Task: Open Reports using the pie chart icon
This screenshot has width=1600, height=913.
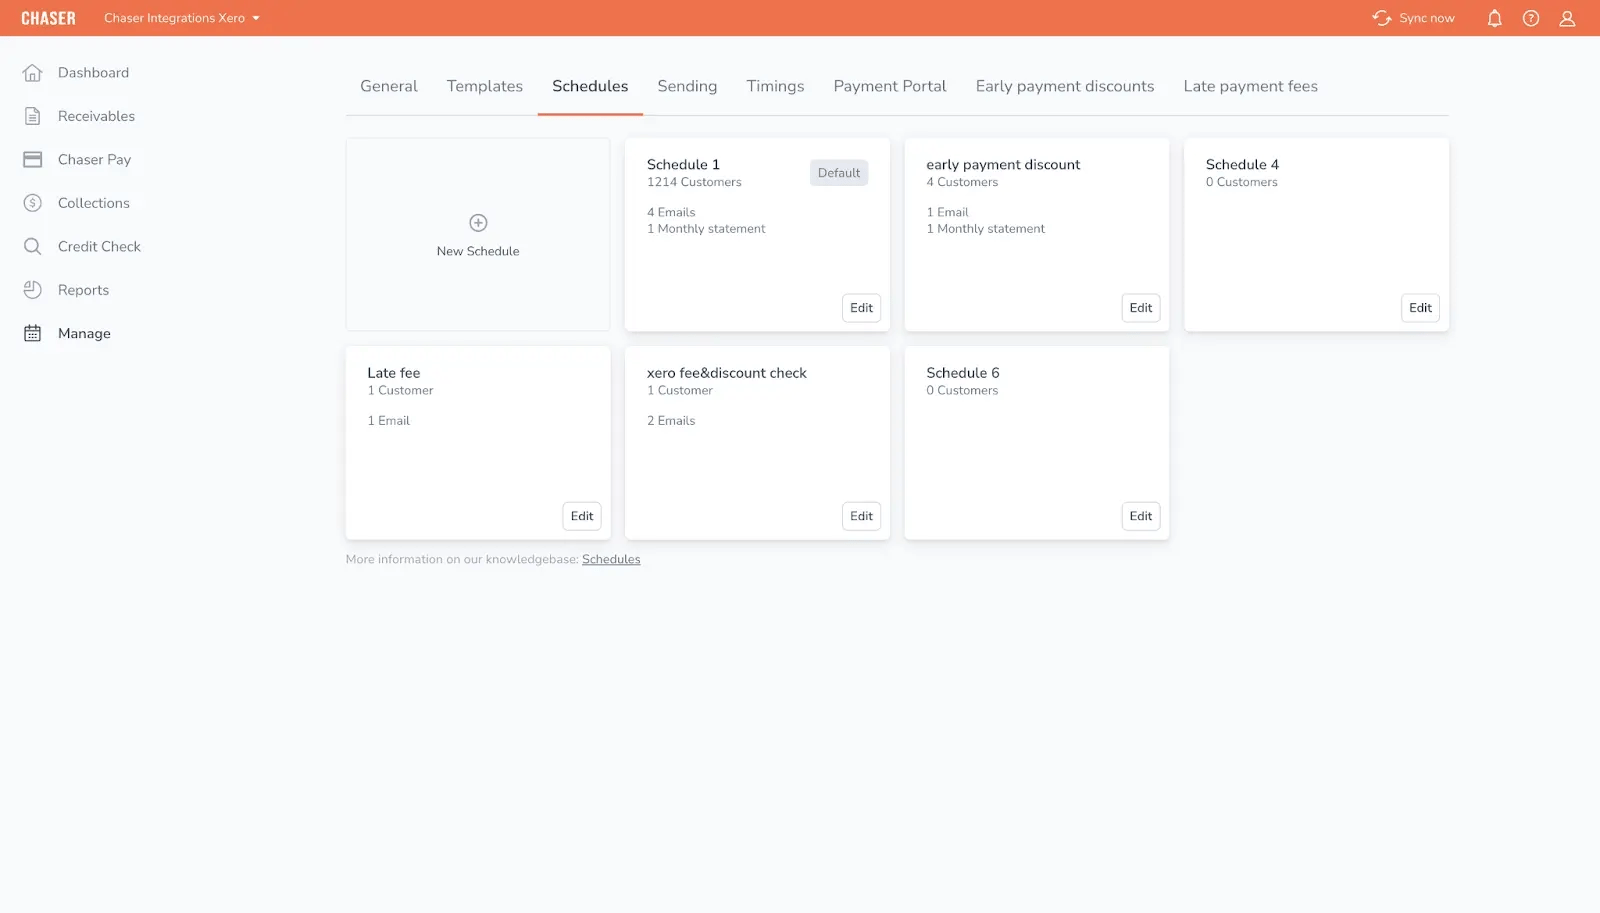Action: tap(33, 290)
